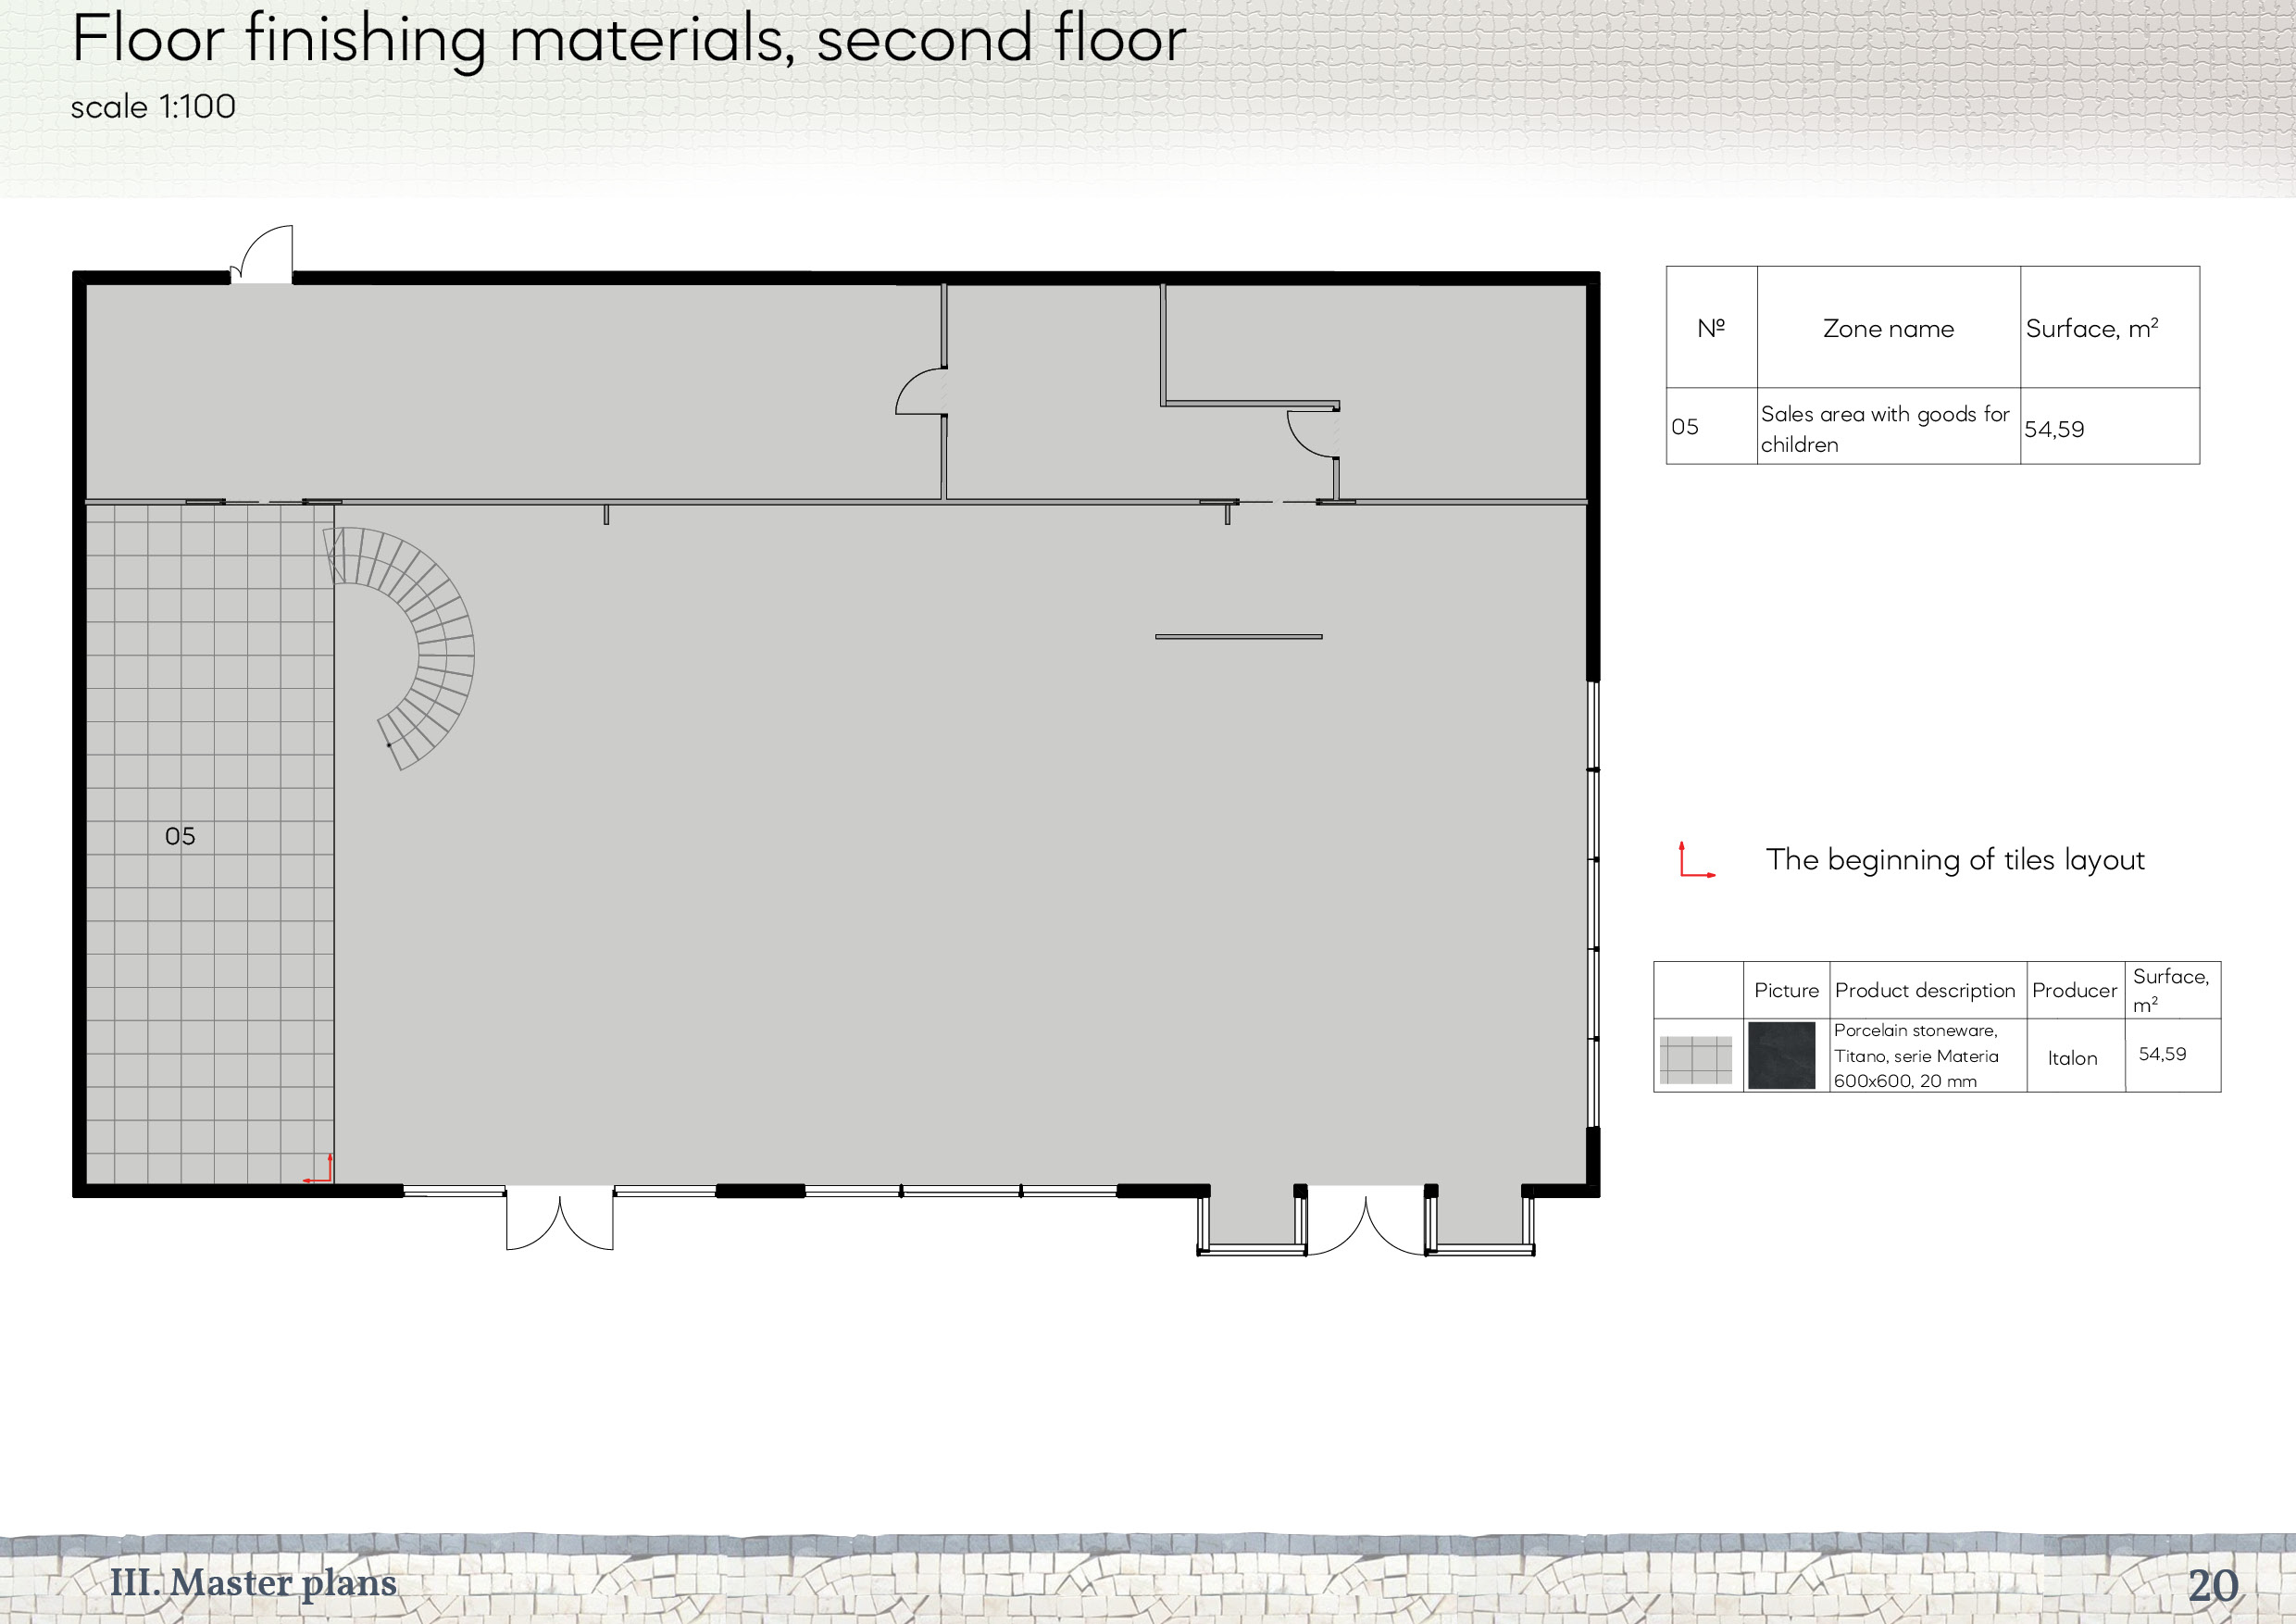Click the red tile layout start marker in the plan
This screenshot has width=2296, height=1624.
318,1168
